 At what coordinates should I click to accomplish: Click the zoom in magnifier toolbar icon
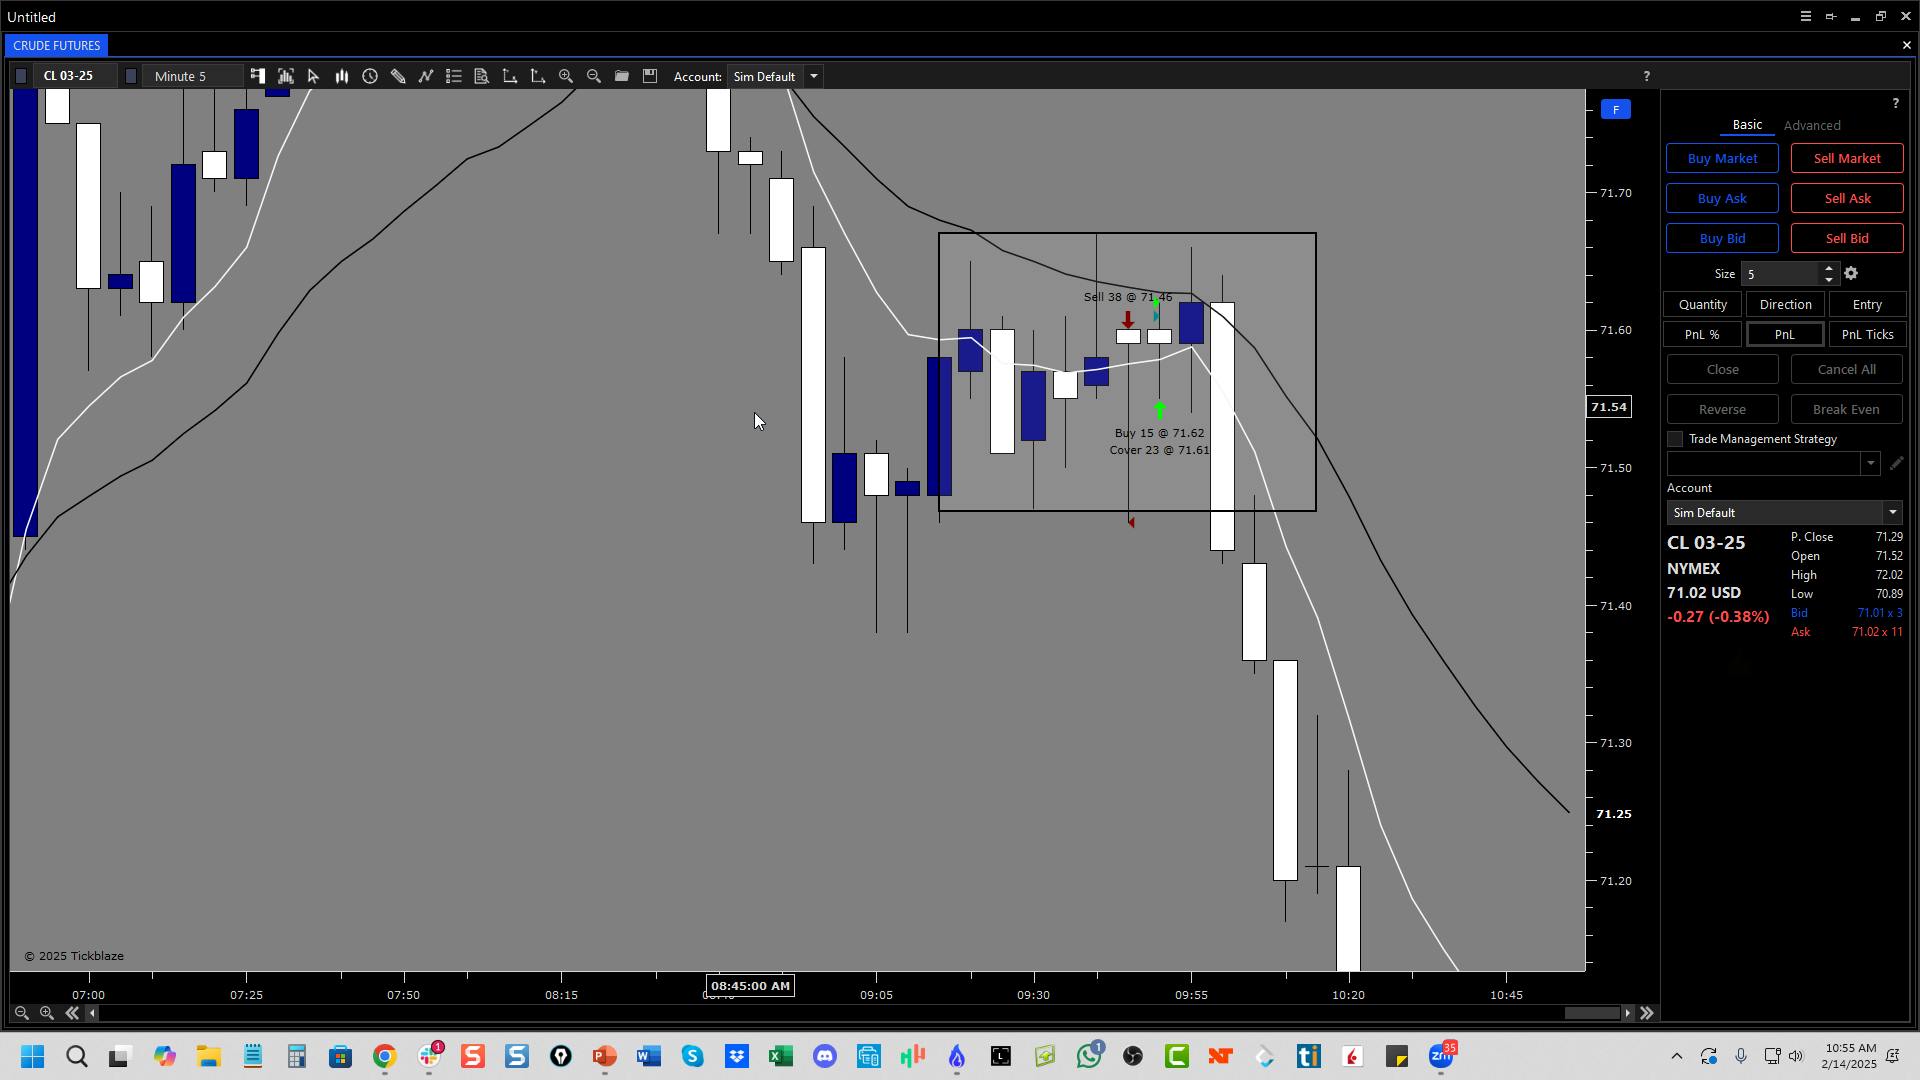coord(566,76)
